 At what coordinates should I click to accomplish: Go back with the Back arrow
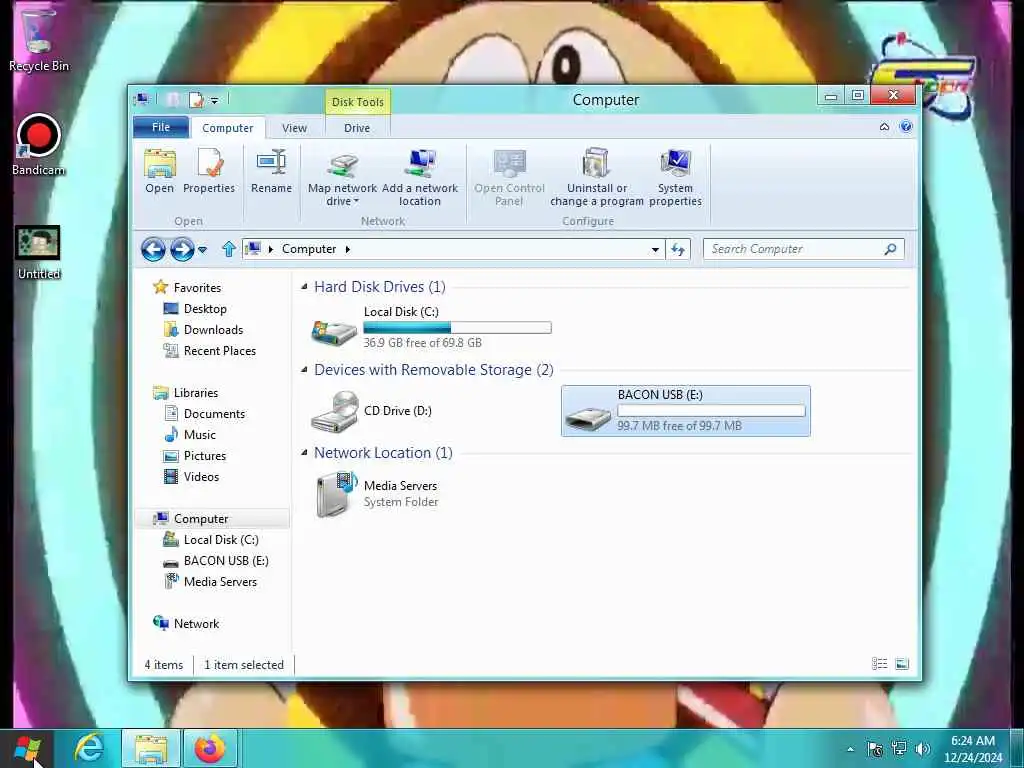click(153, 249)
